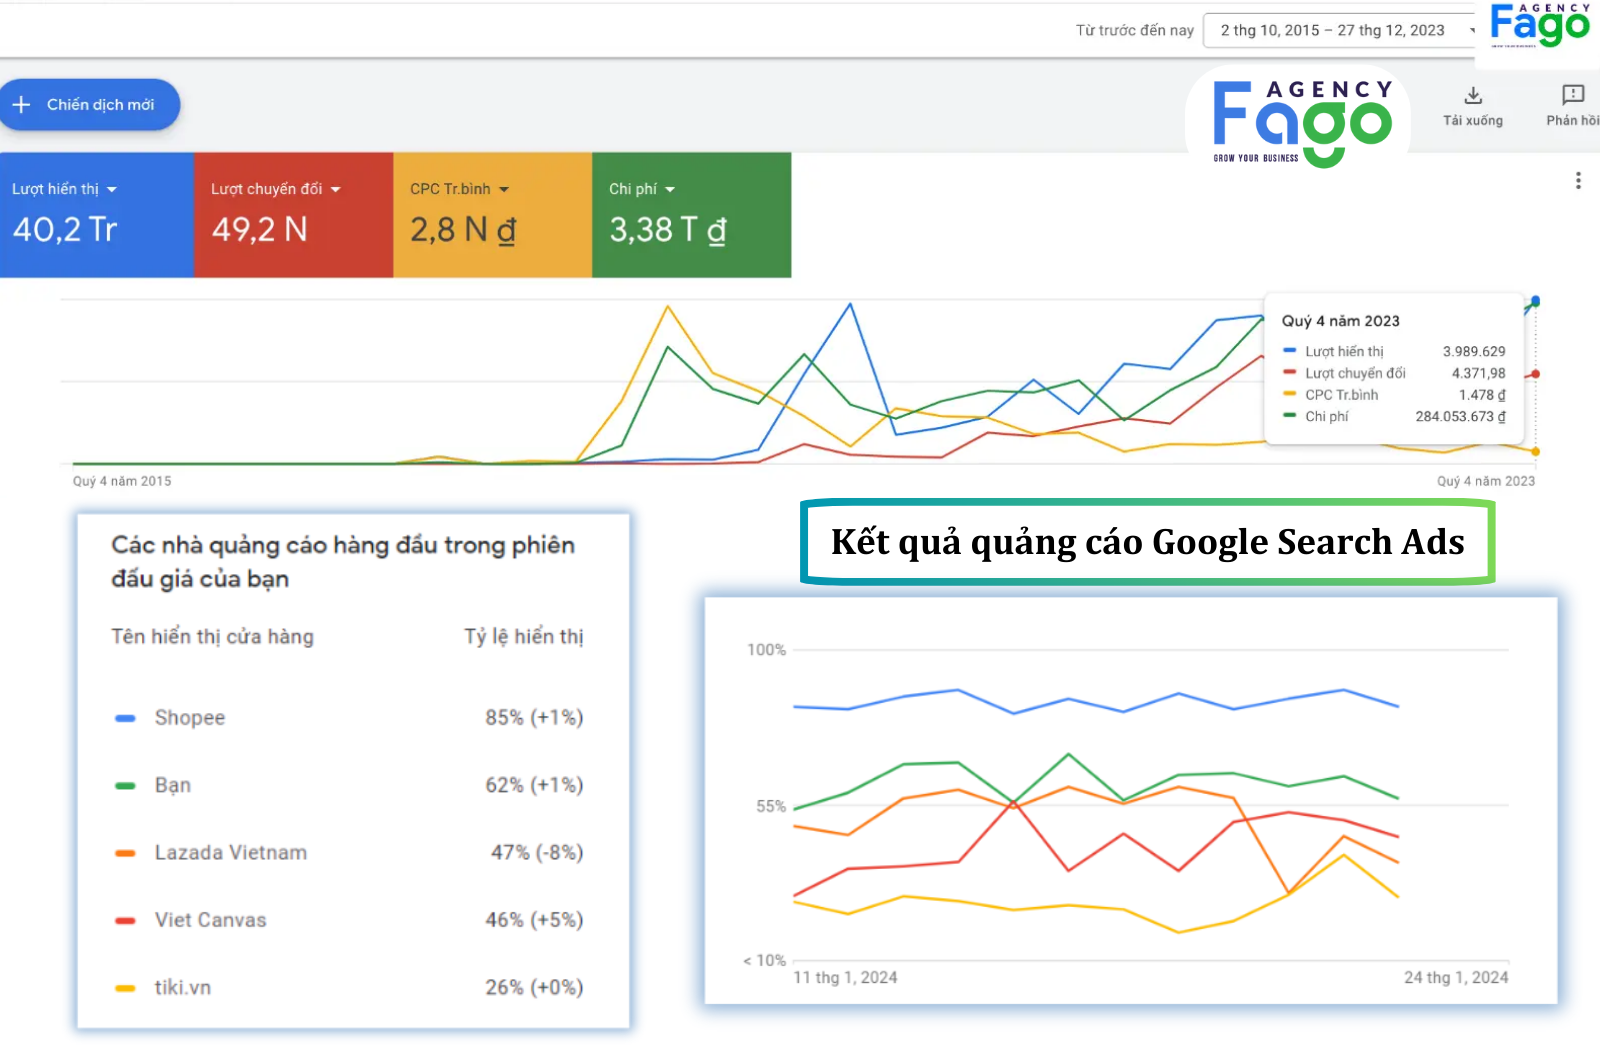Click the Fago Agency logo in top corner

[x=1539, y=25]
